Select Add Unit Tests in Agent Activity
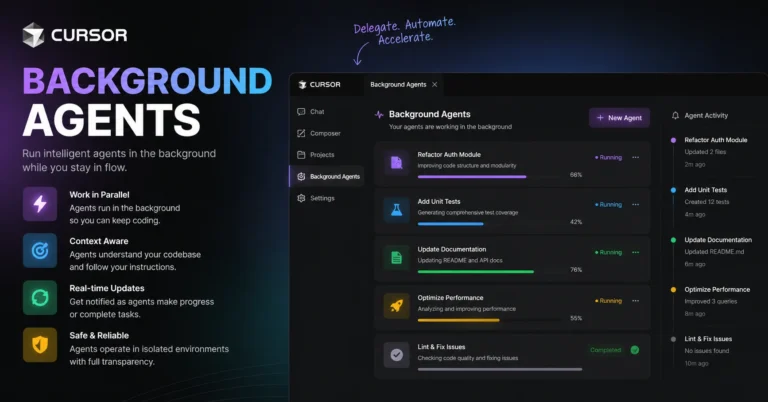The width and height of the screenshot is (768, 402). tap(705, 190)
